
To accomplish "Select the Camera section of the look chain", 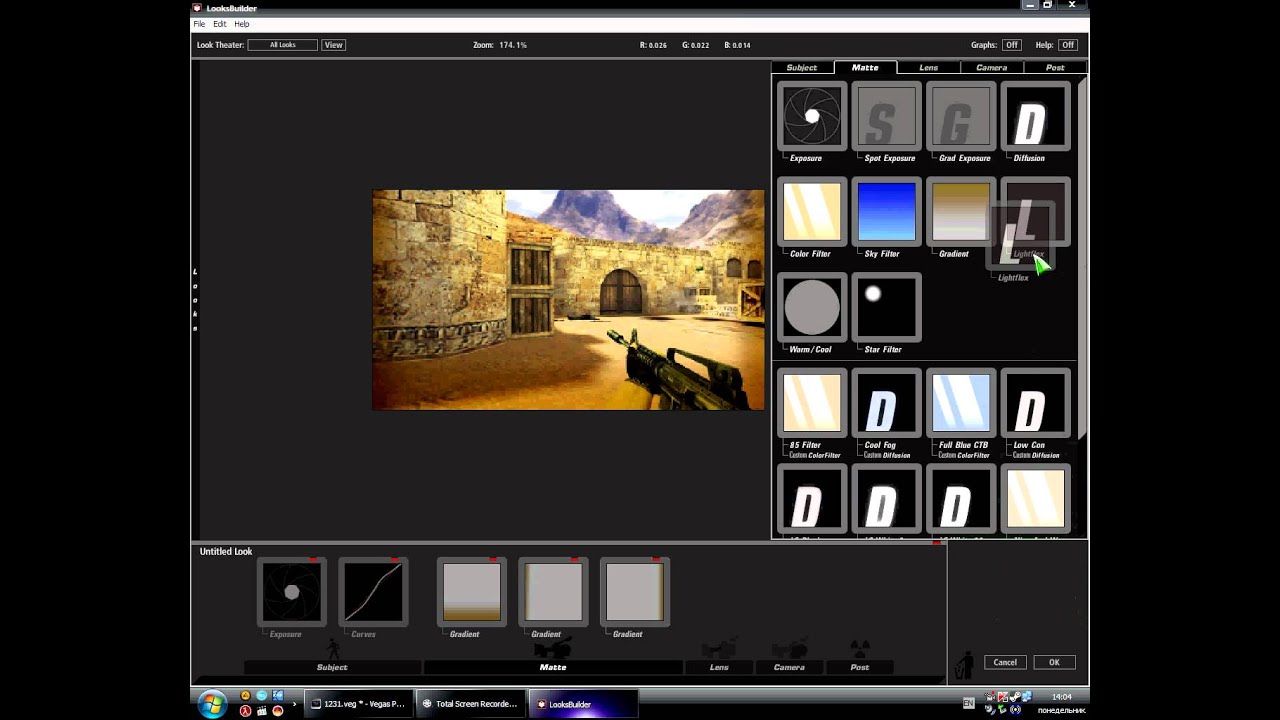I will click(x=789, y=667).
